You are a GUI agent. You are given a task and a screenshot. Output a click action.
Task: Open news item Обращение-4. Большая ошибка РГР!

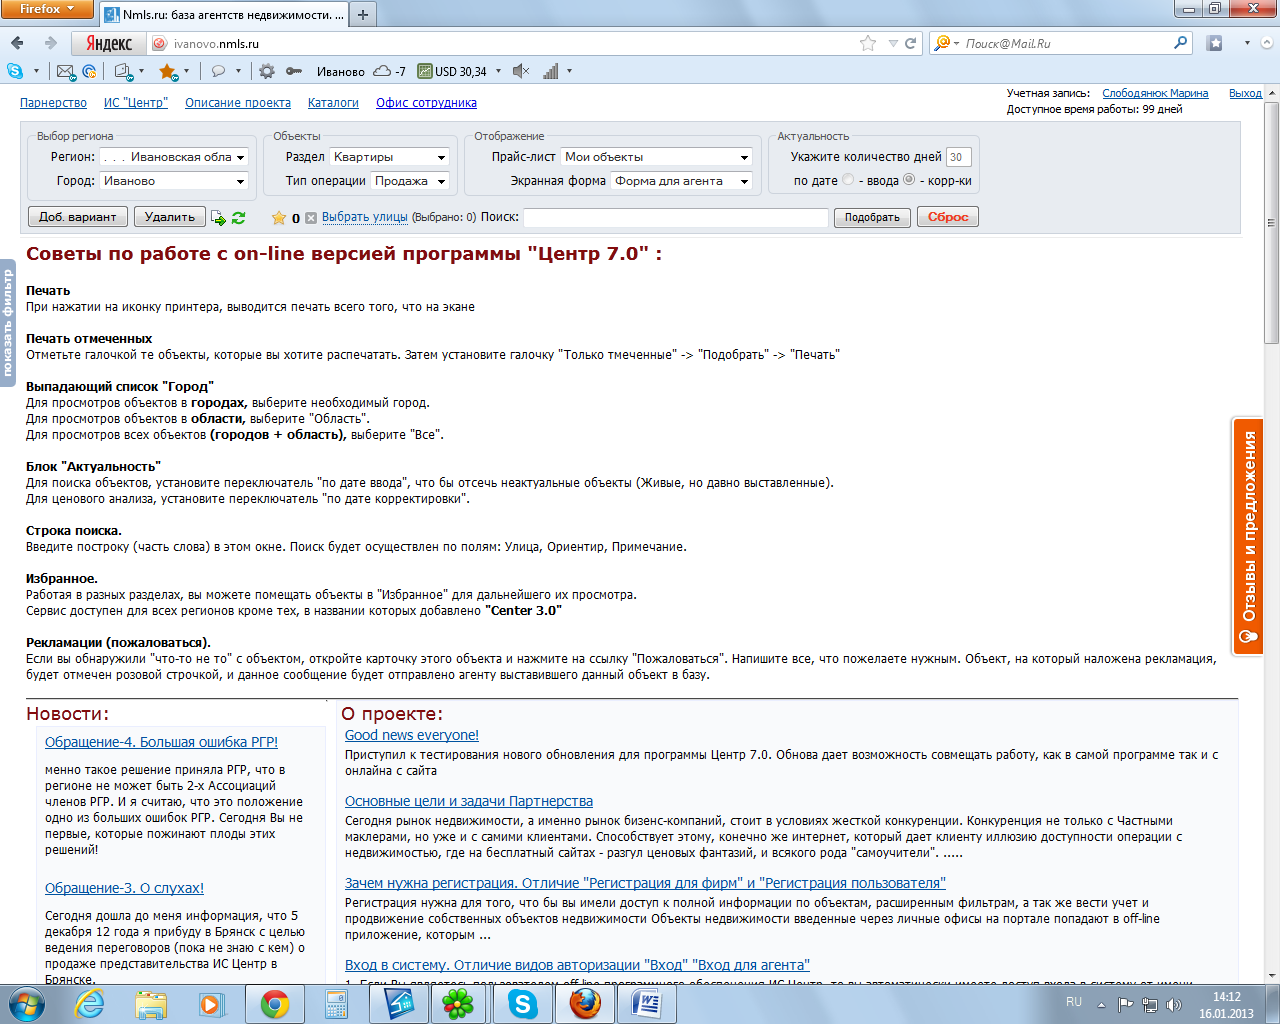[161, 742]
